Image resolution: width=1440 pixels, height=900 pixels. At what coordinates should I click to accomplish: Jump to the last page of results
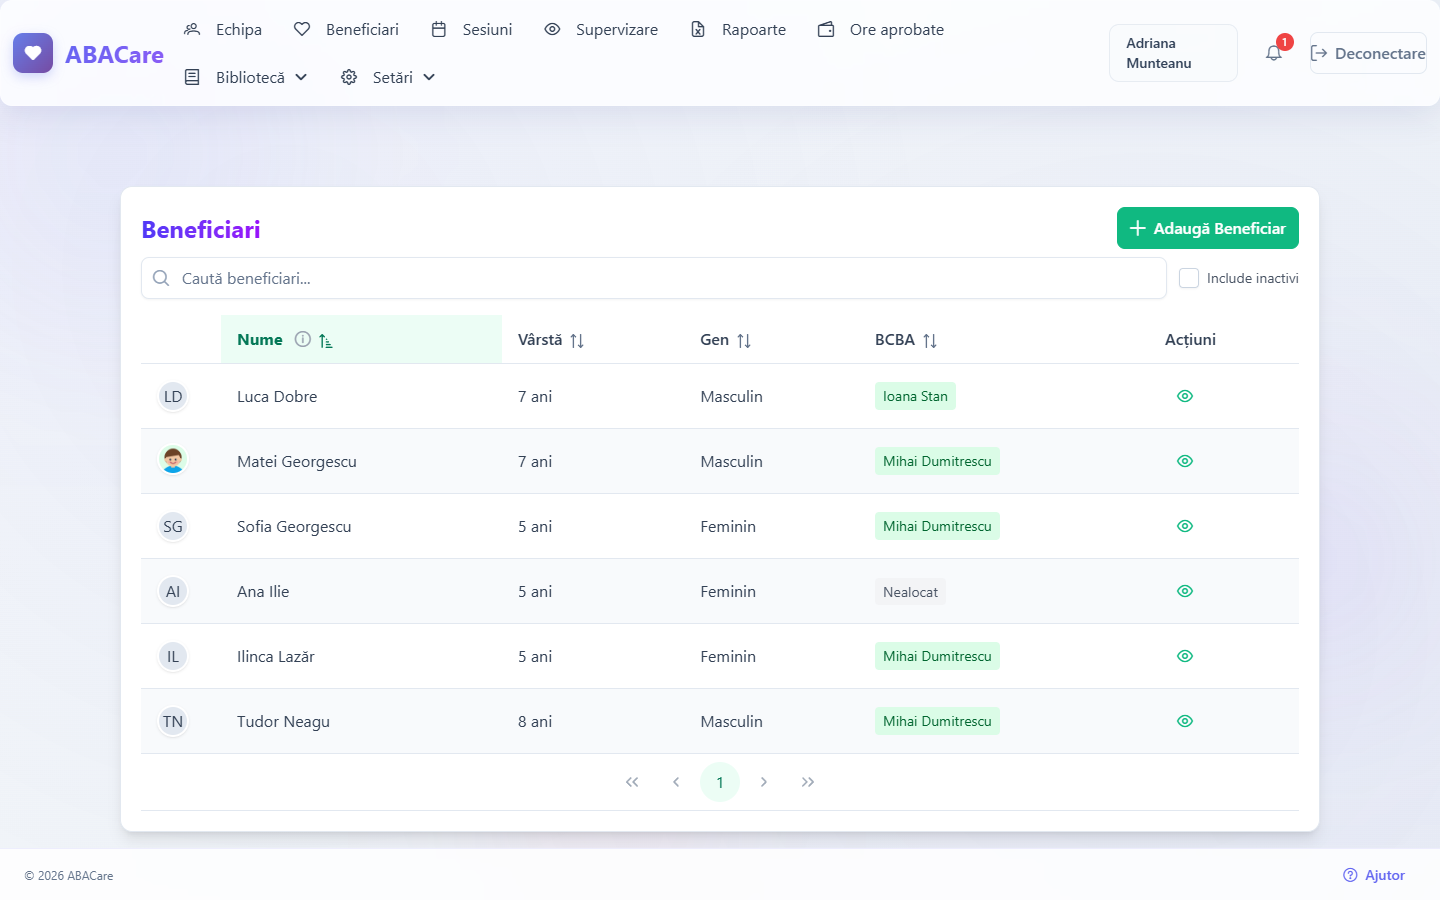coord(808,782)
